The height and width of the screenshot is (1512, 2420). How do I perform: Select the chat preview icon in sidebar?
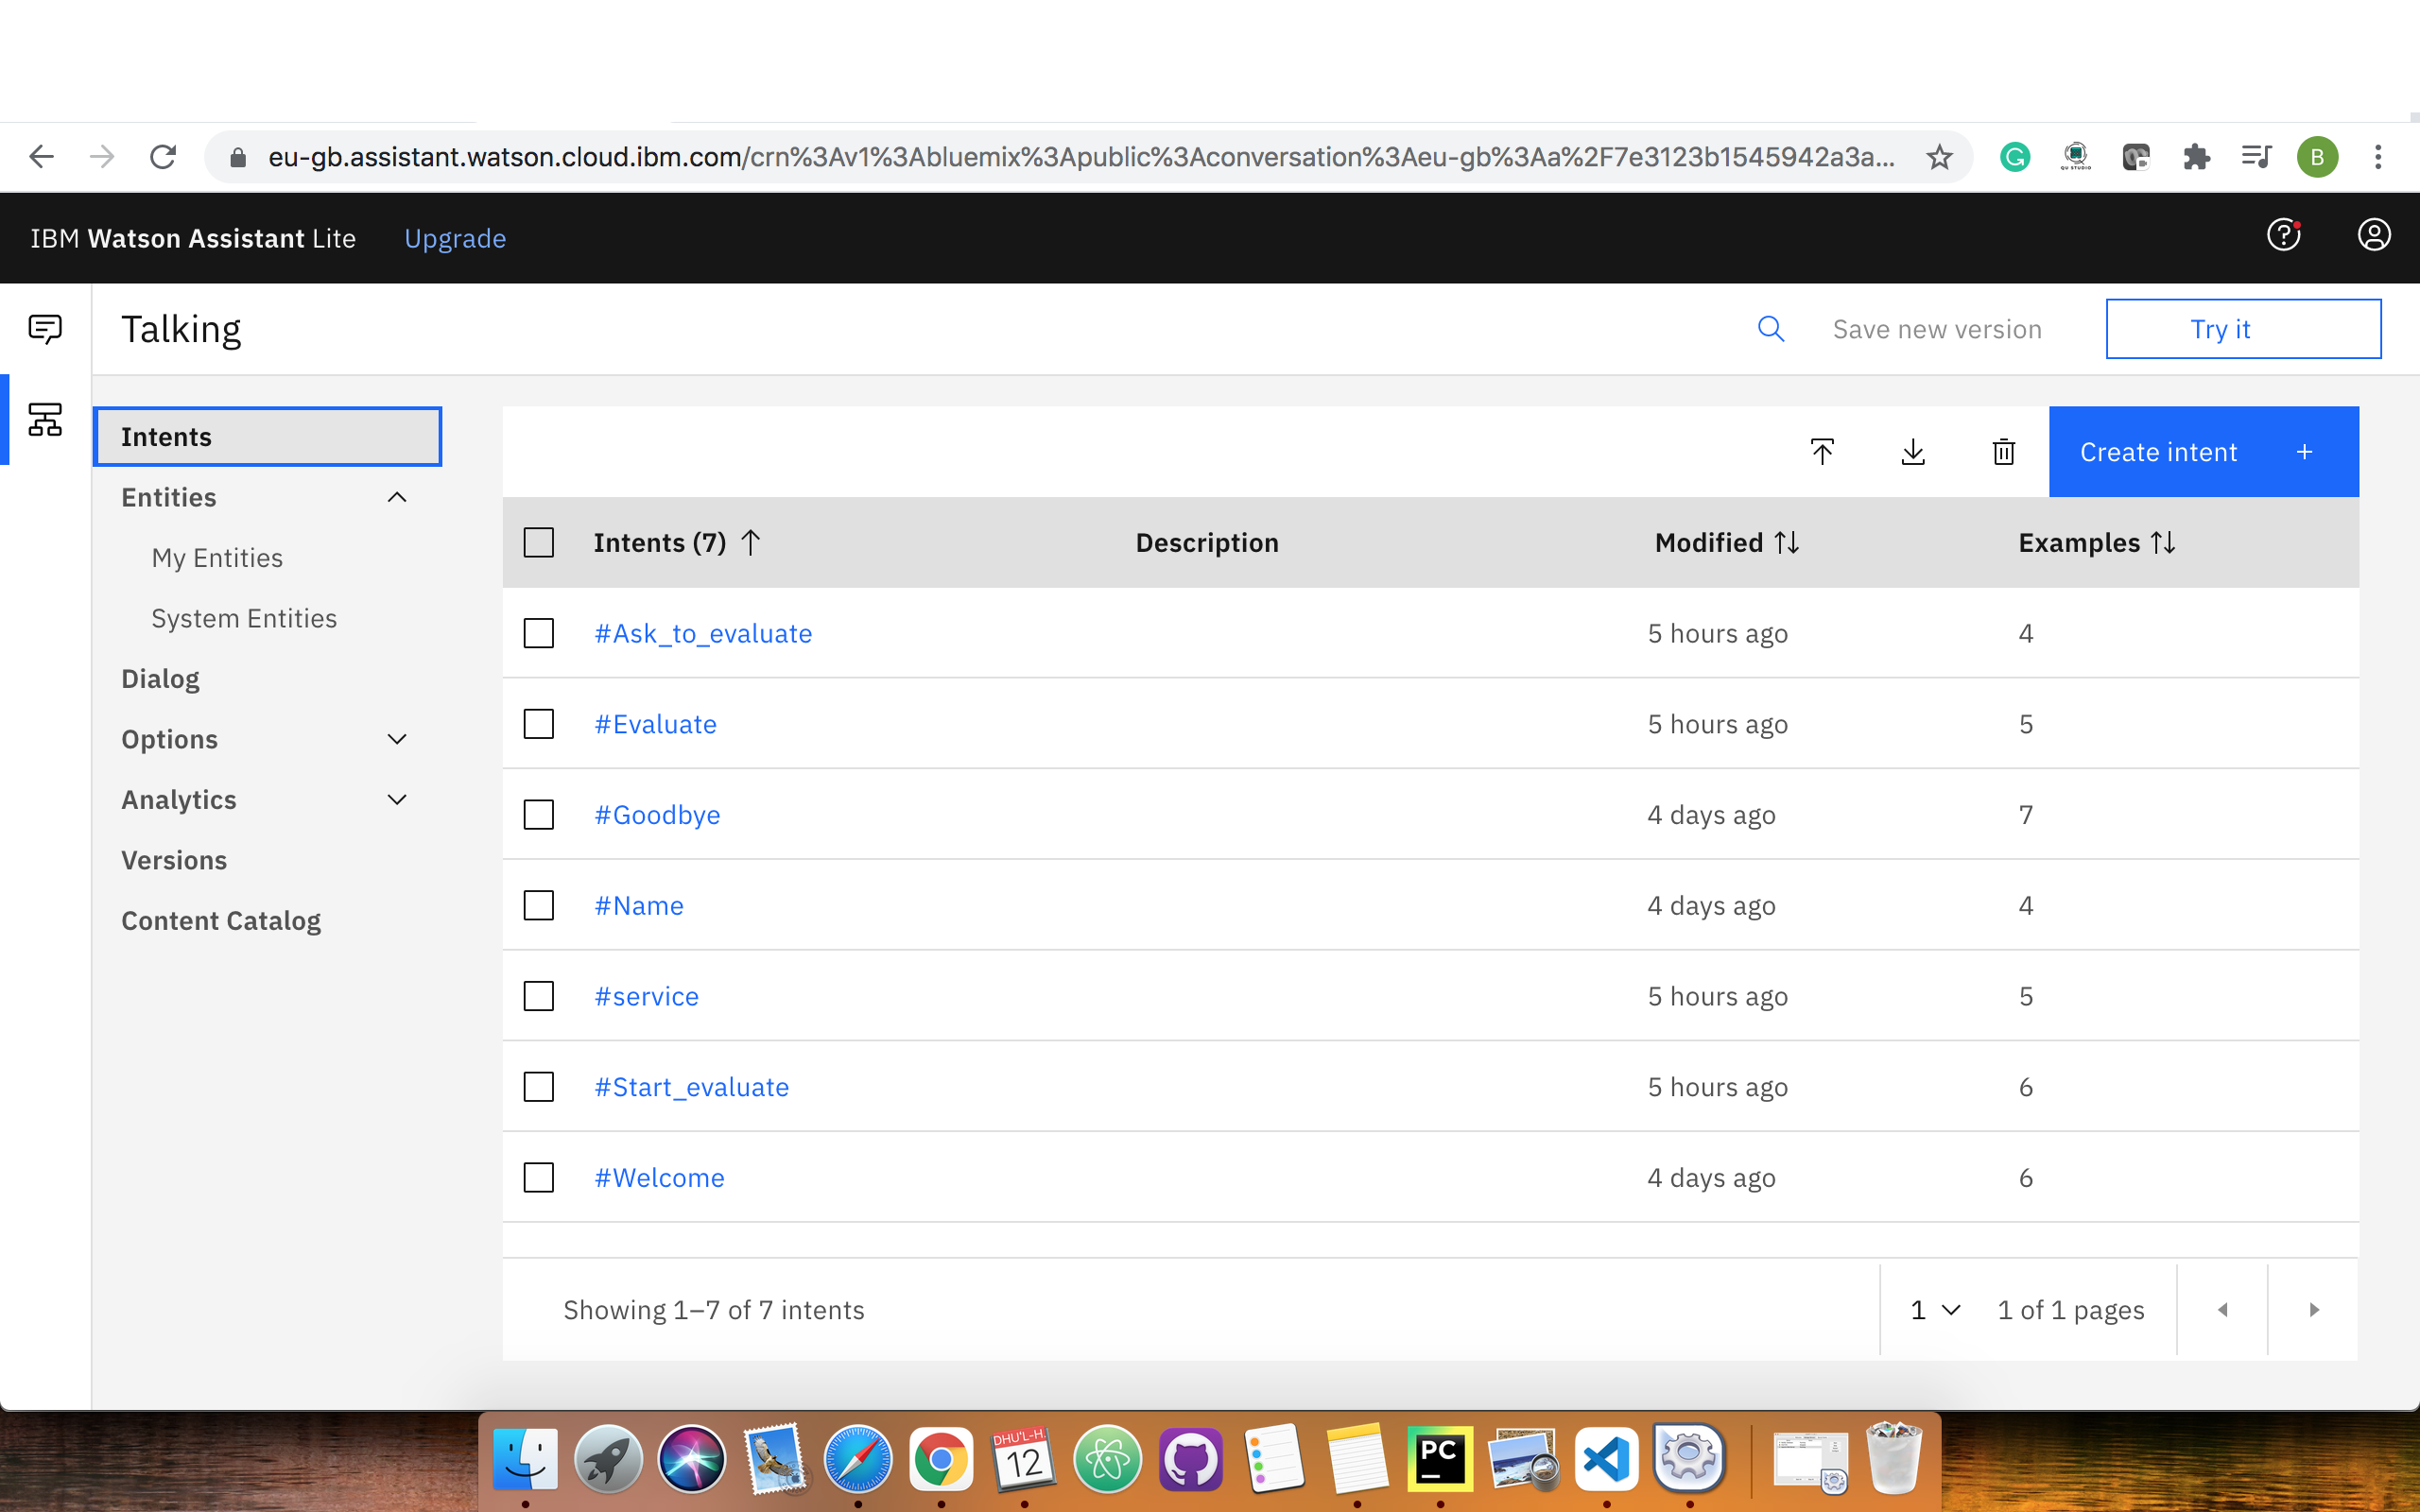tap(44, 327)
